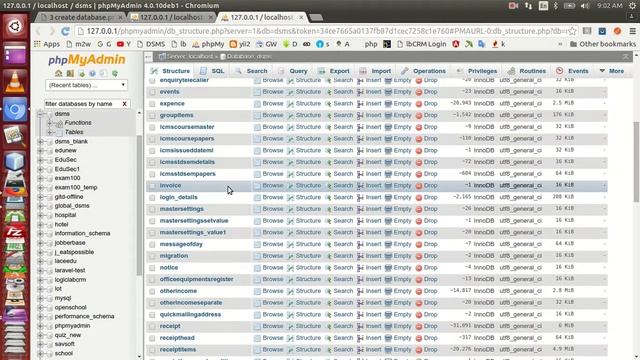
Task: Click the navigation panel scrollbar thumb
Action: point(139,205)
